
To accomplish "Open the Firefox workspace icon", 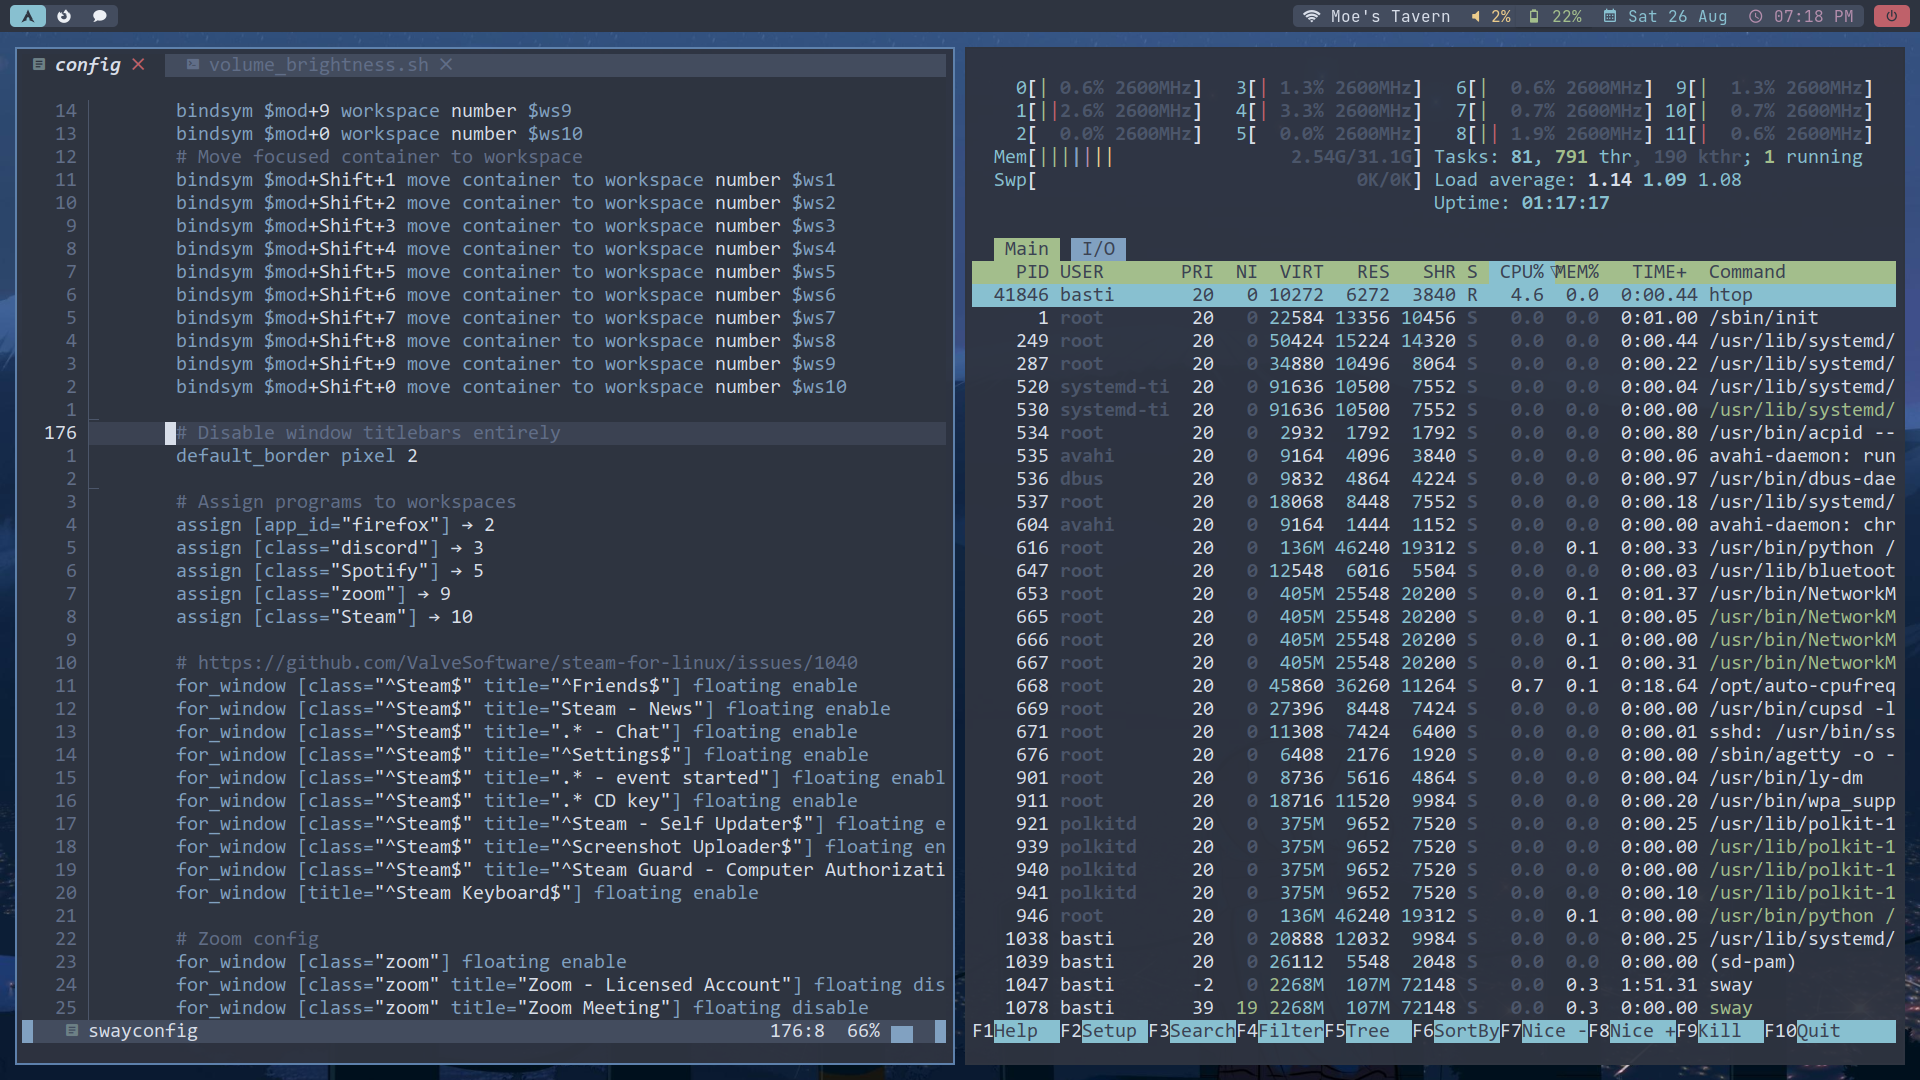I will 64,16.
